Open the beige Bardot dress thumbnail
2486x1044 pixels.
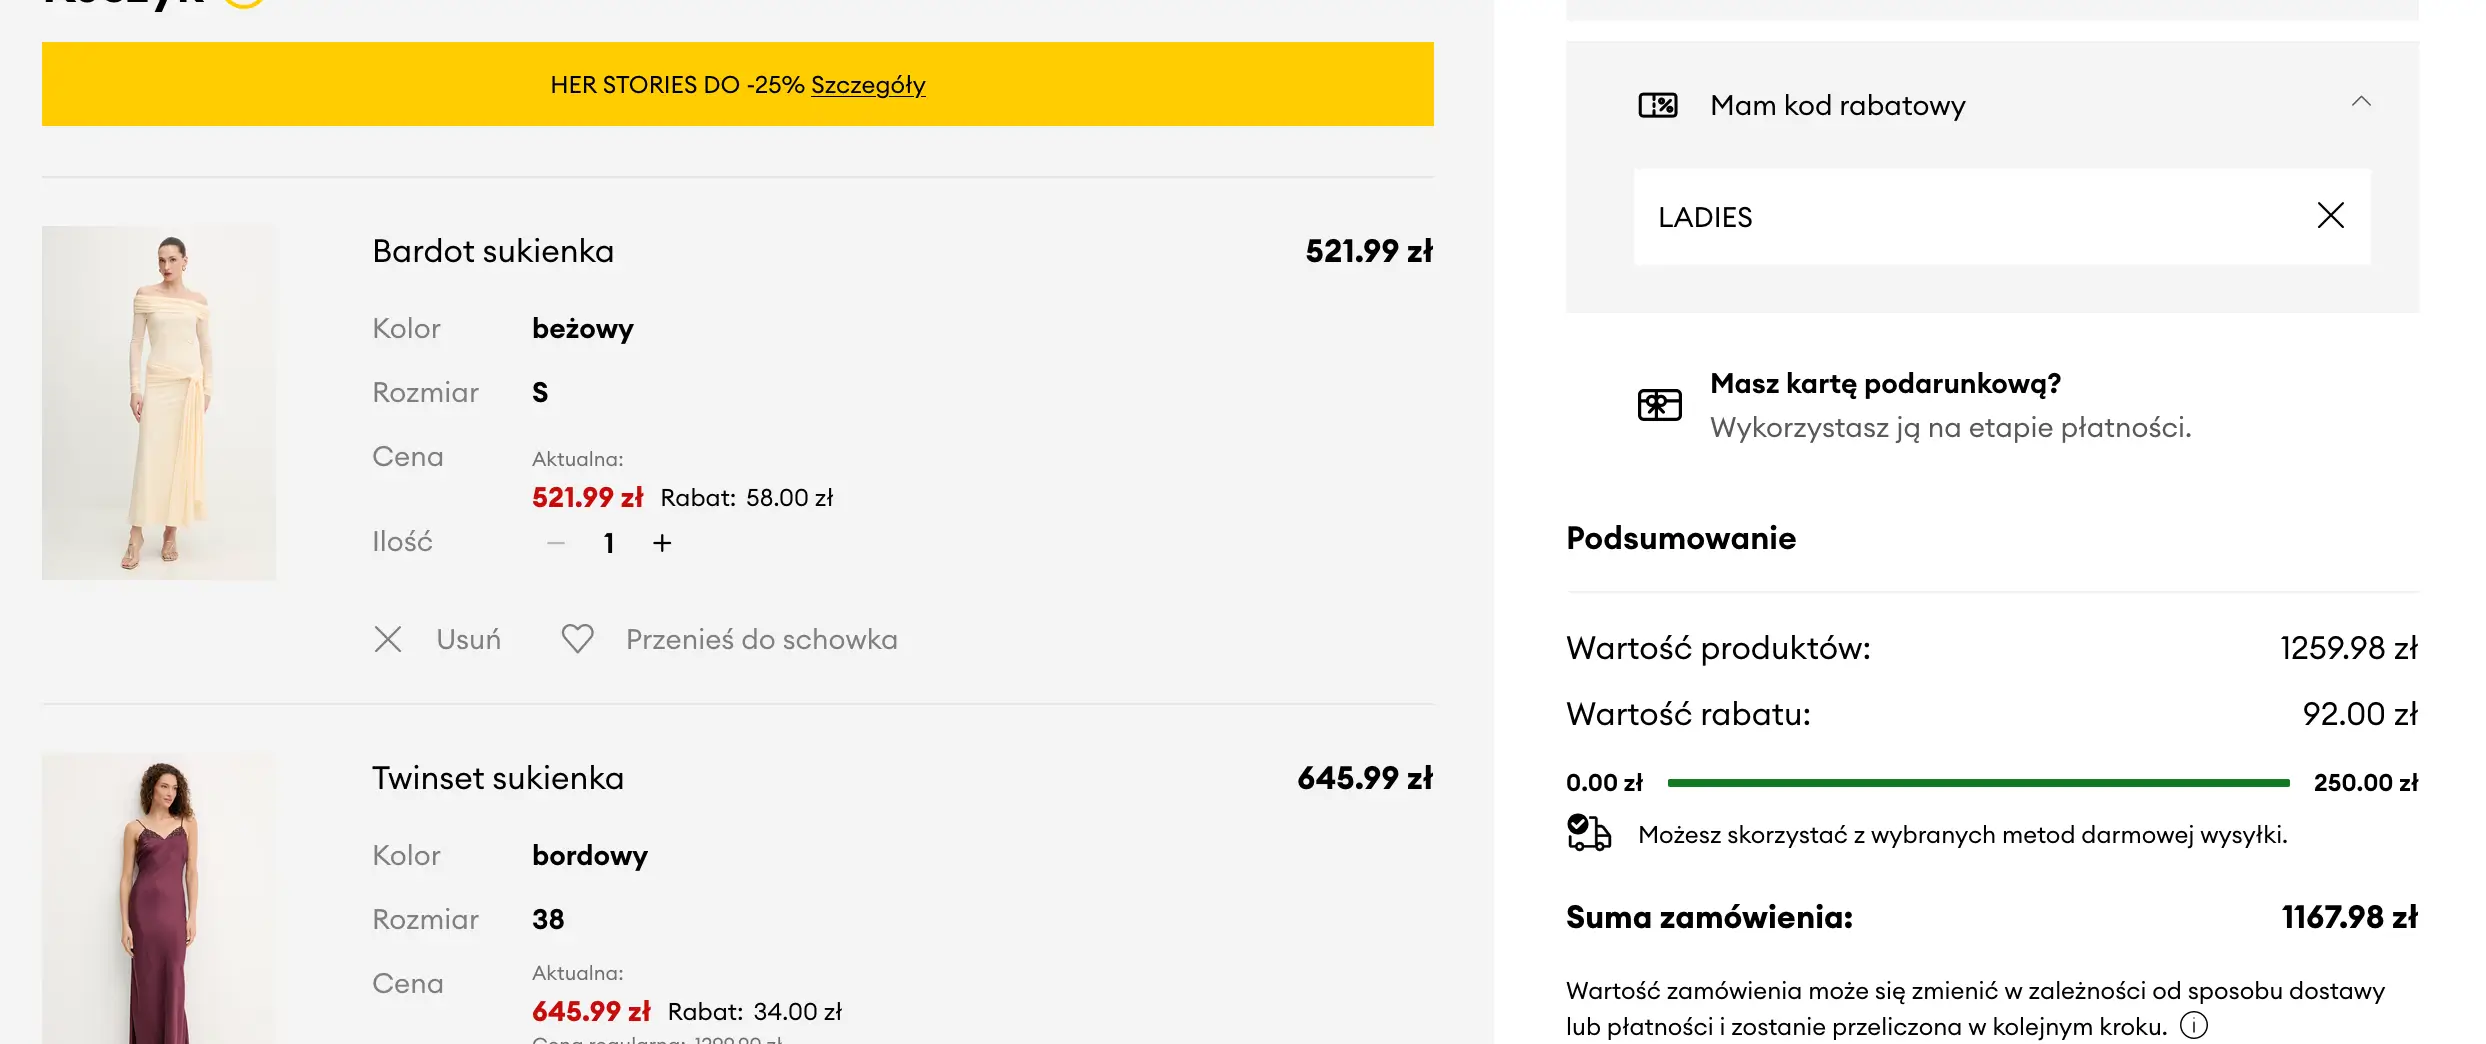tap(159, 403)
